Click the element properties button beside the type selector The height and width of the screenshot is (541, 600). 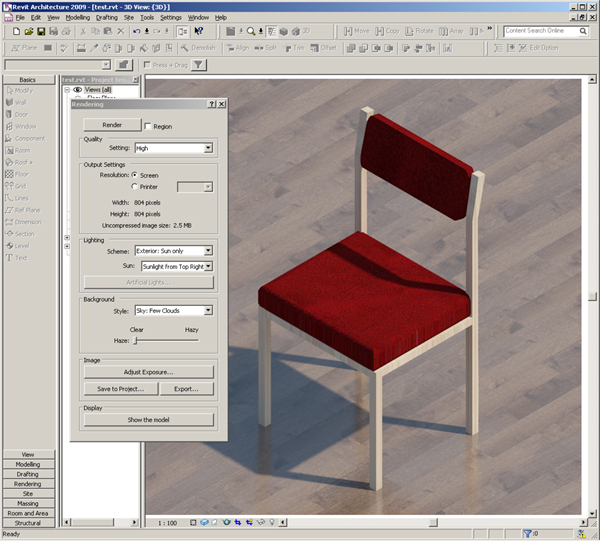coord(123,65)
